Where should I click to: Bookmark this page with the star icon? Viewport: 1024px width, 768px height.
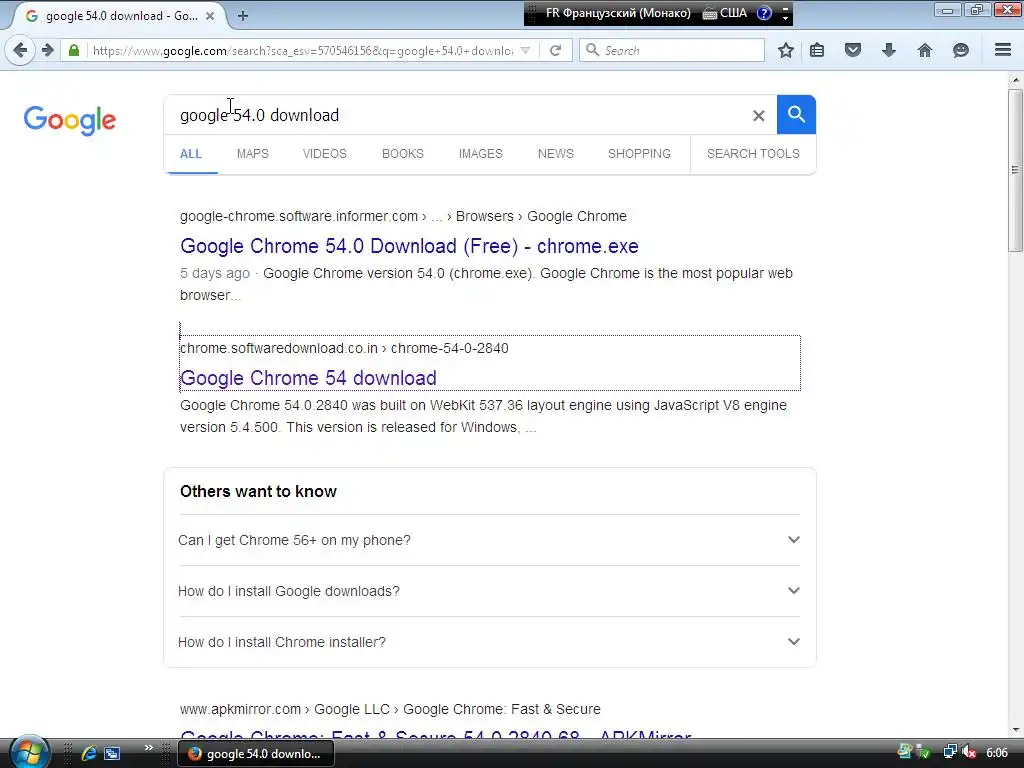[x=786, y=50]
